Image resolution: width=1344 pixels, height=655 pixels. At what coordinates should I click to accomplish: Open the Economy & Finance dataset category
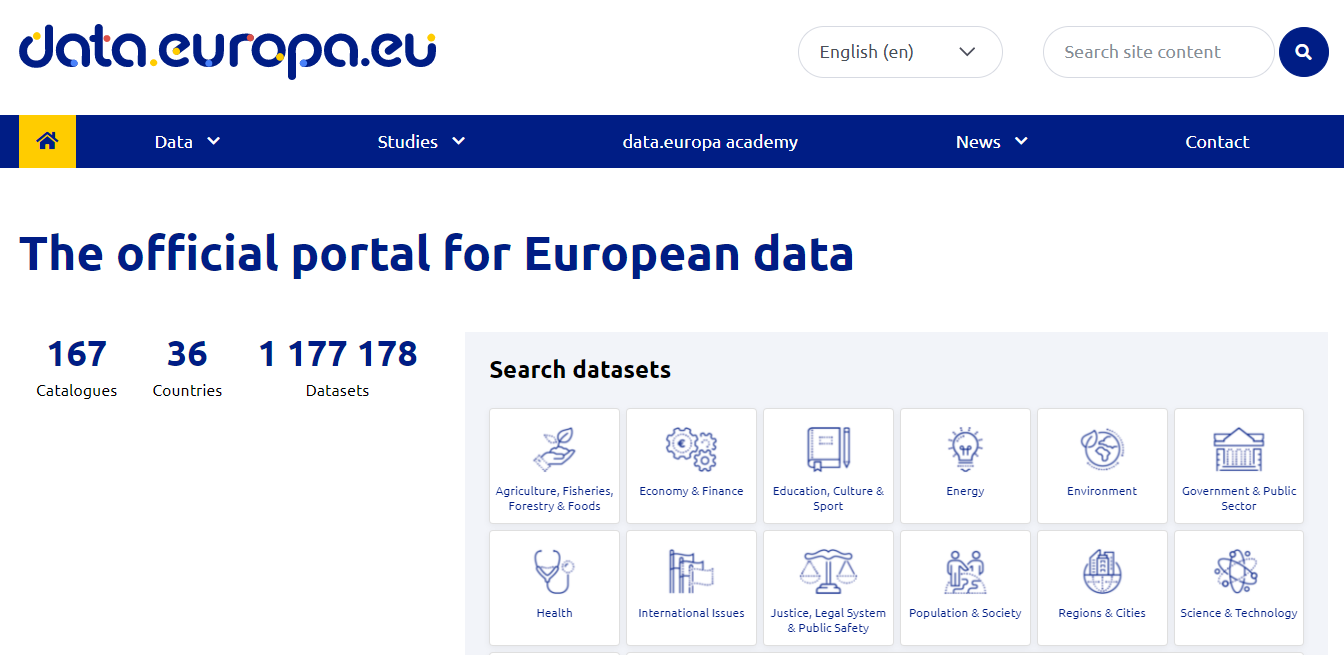coord(691,466)
